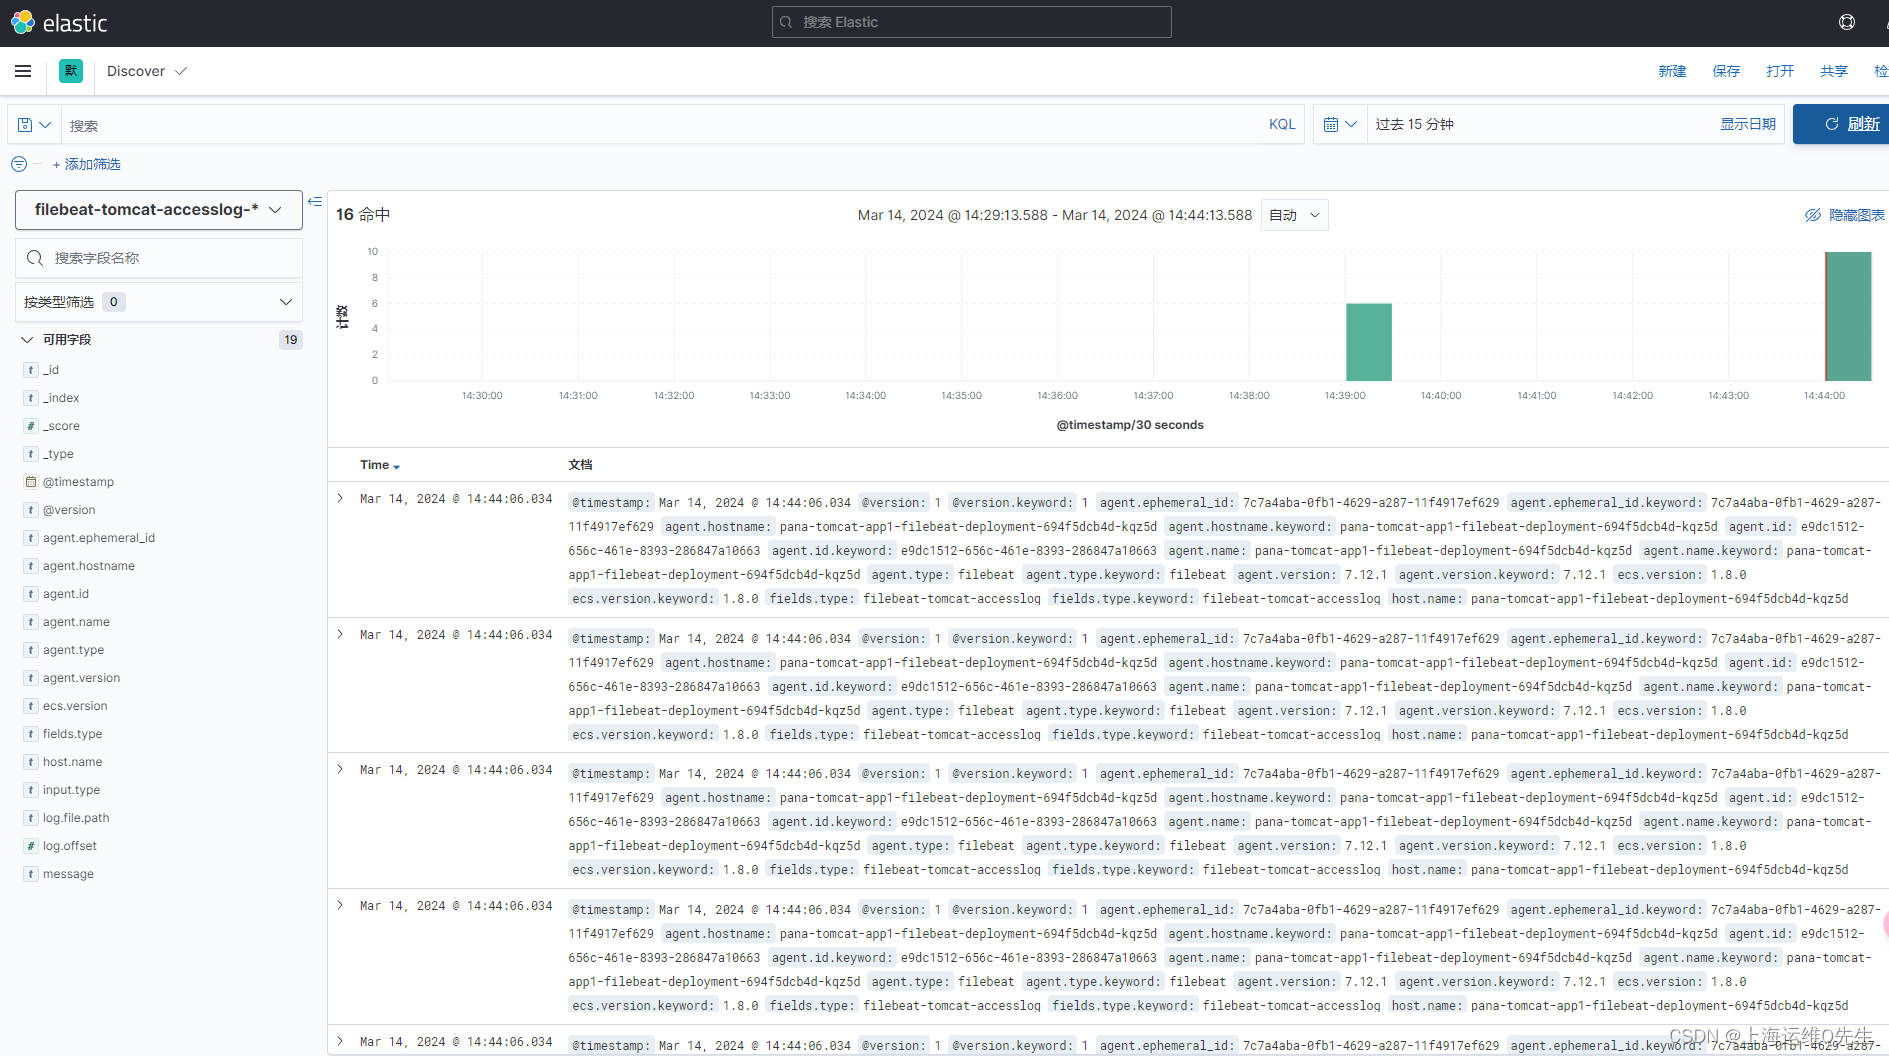Click the _id field type icon
Viewport: 1889px width, 1056px height.
(31, 370)
